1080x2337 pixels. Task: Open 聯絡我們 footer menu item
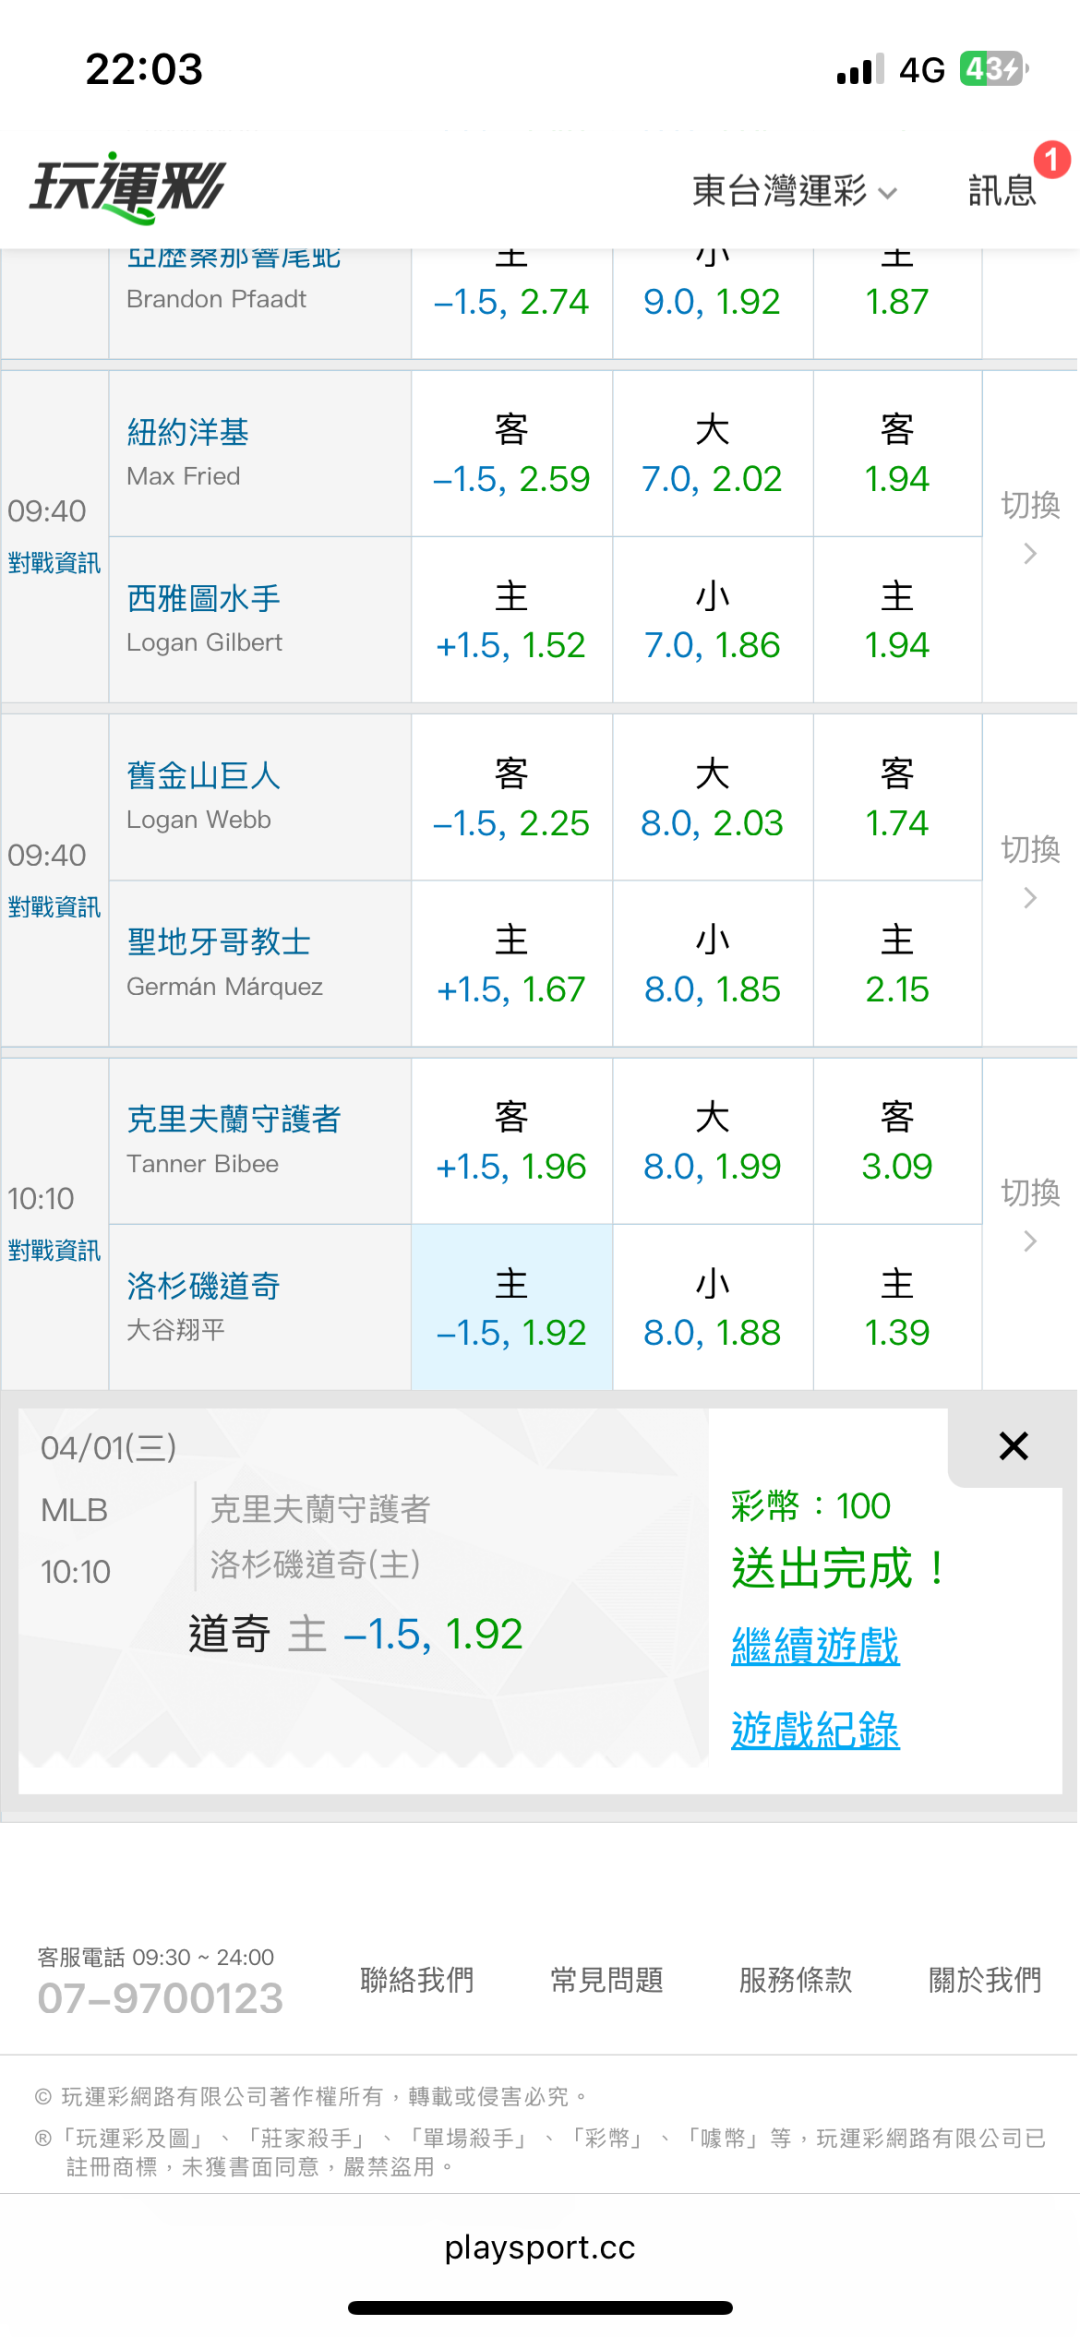[417, 1979]
